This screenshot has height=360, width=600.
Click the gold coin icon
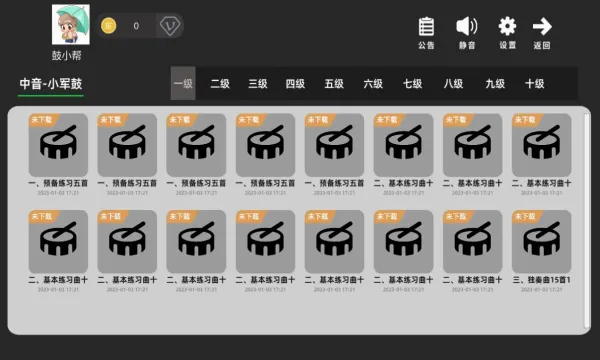(109, 26)
